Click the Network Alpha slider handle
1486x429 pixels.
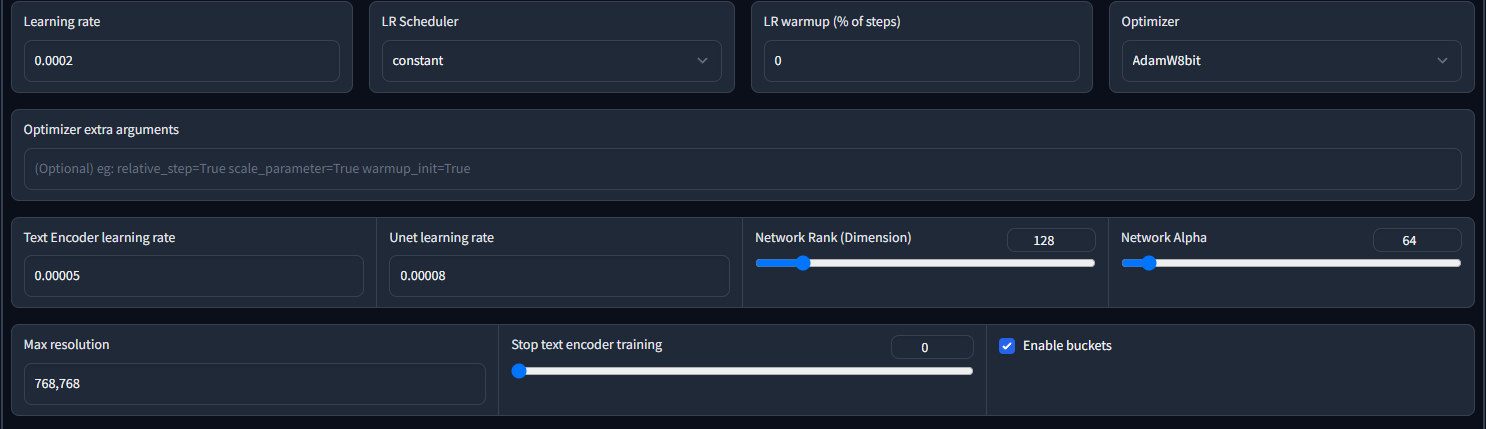pos(1148,263)
